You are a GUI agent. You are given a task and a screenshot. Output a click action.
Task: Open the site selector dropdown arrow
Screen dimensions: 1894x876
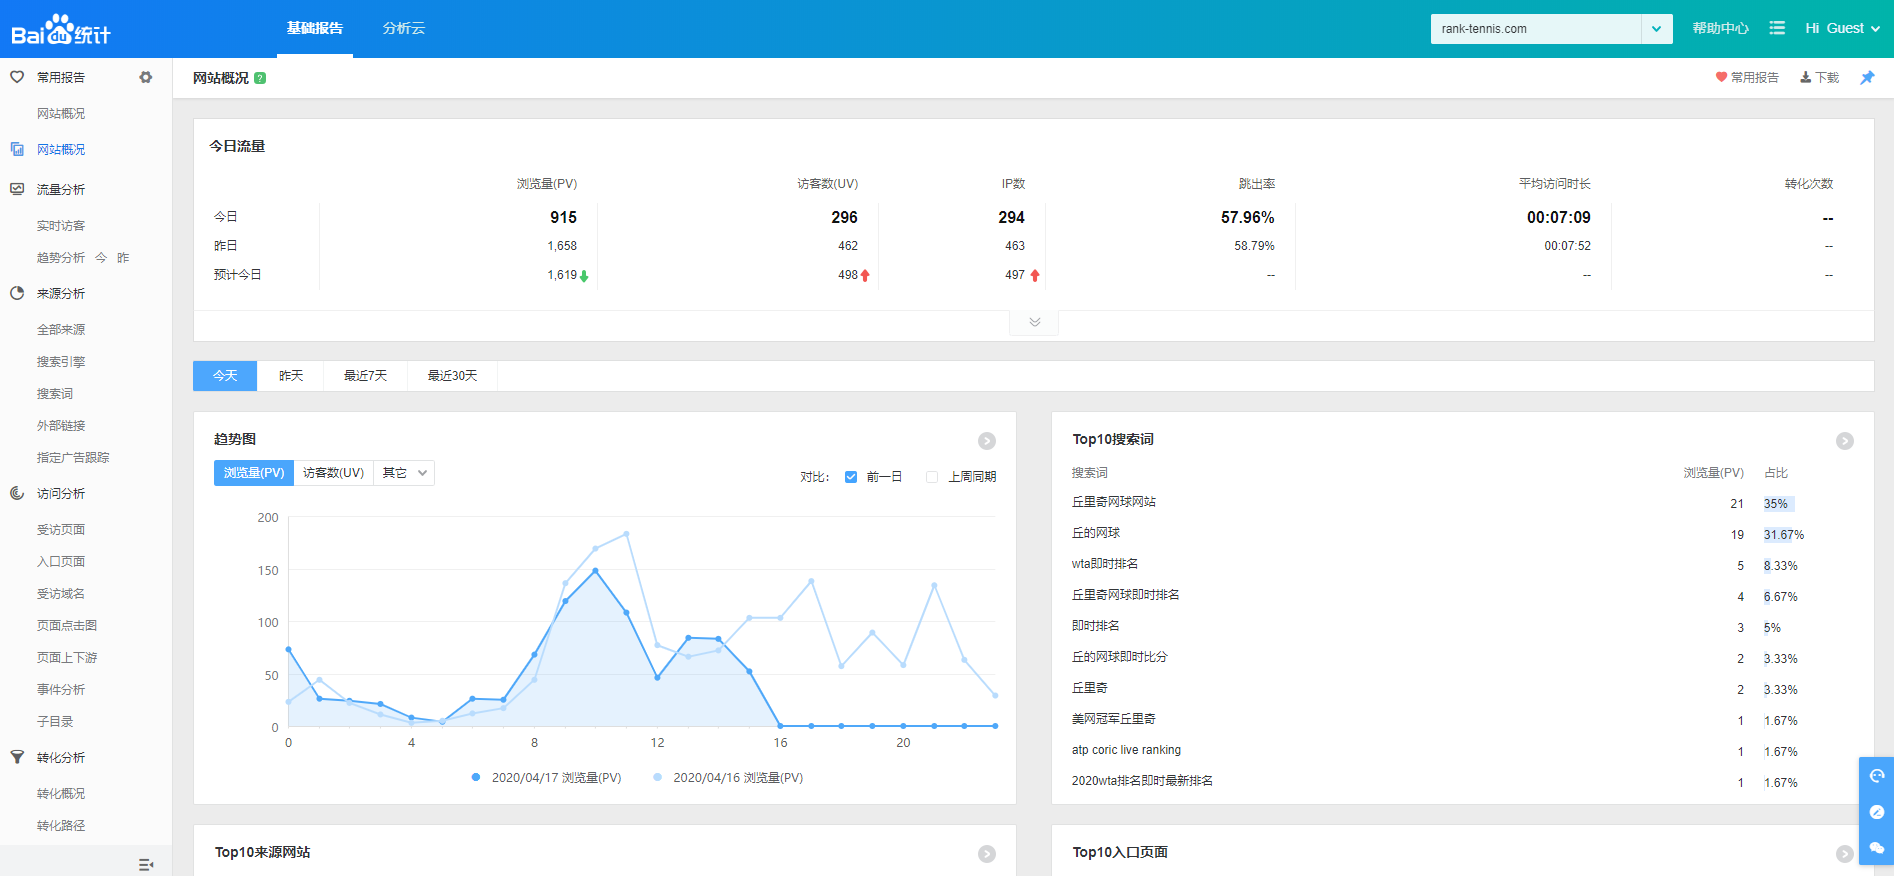[1656, 29]
